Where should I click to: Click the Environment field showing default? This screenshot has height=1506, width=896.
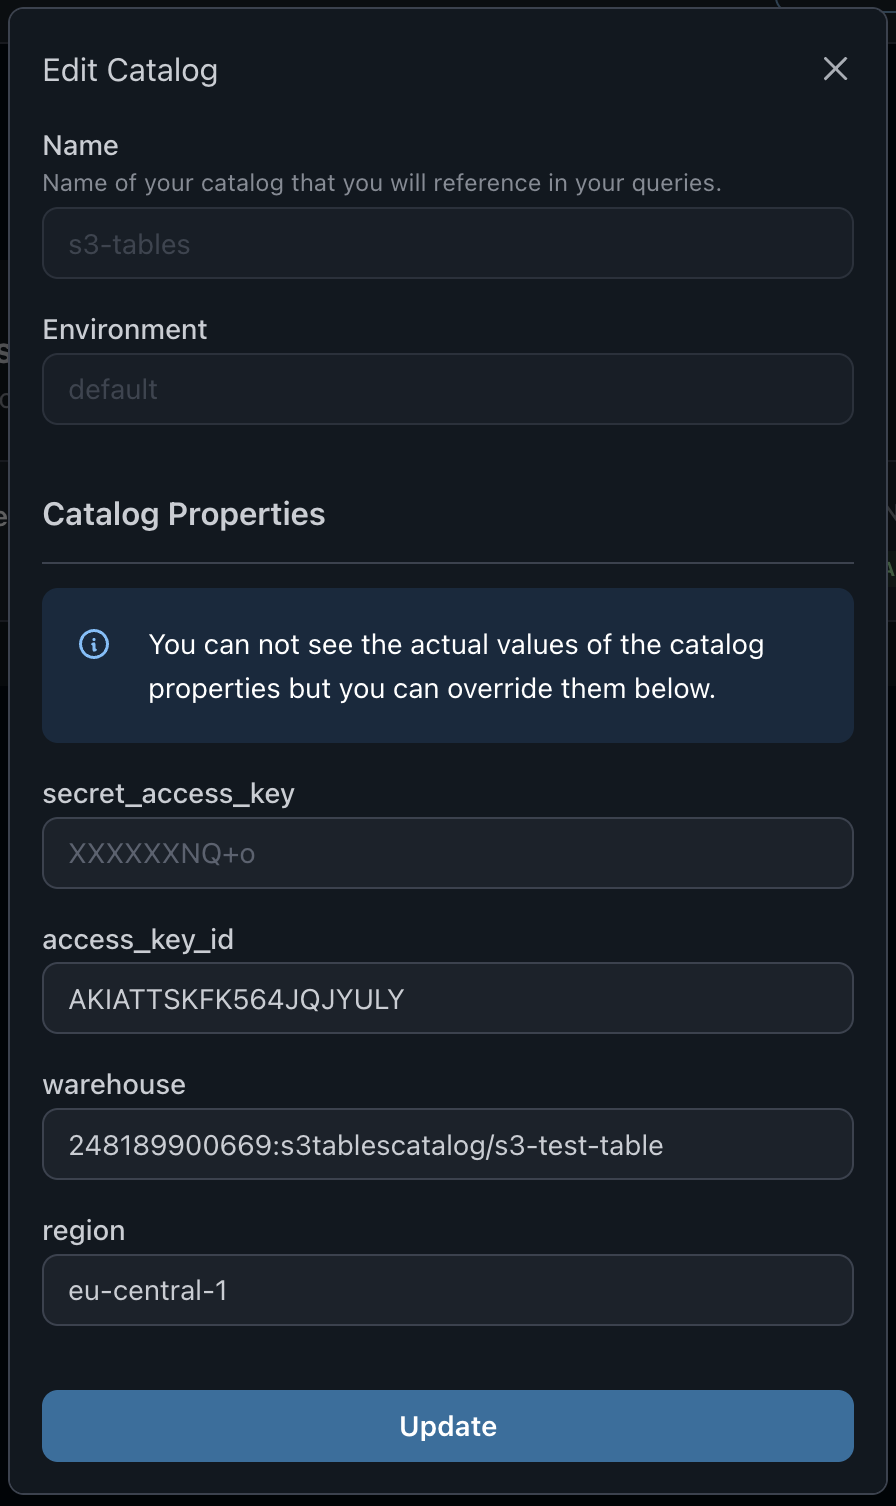pos(448,389)
